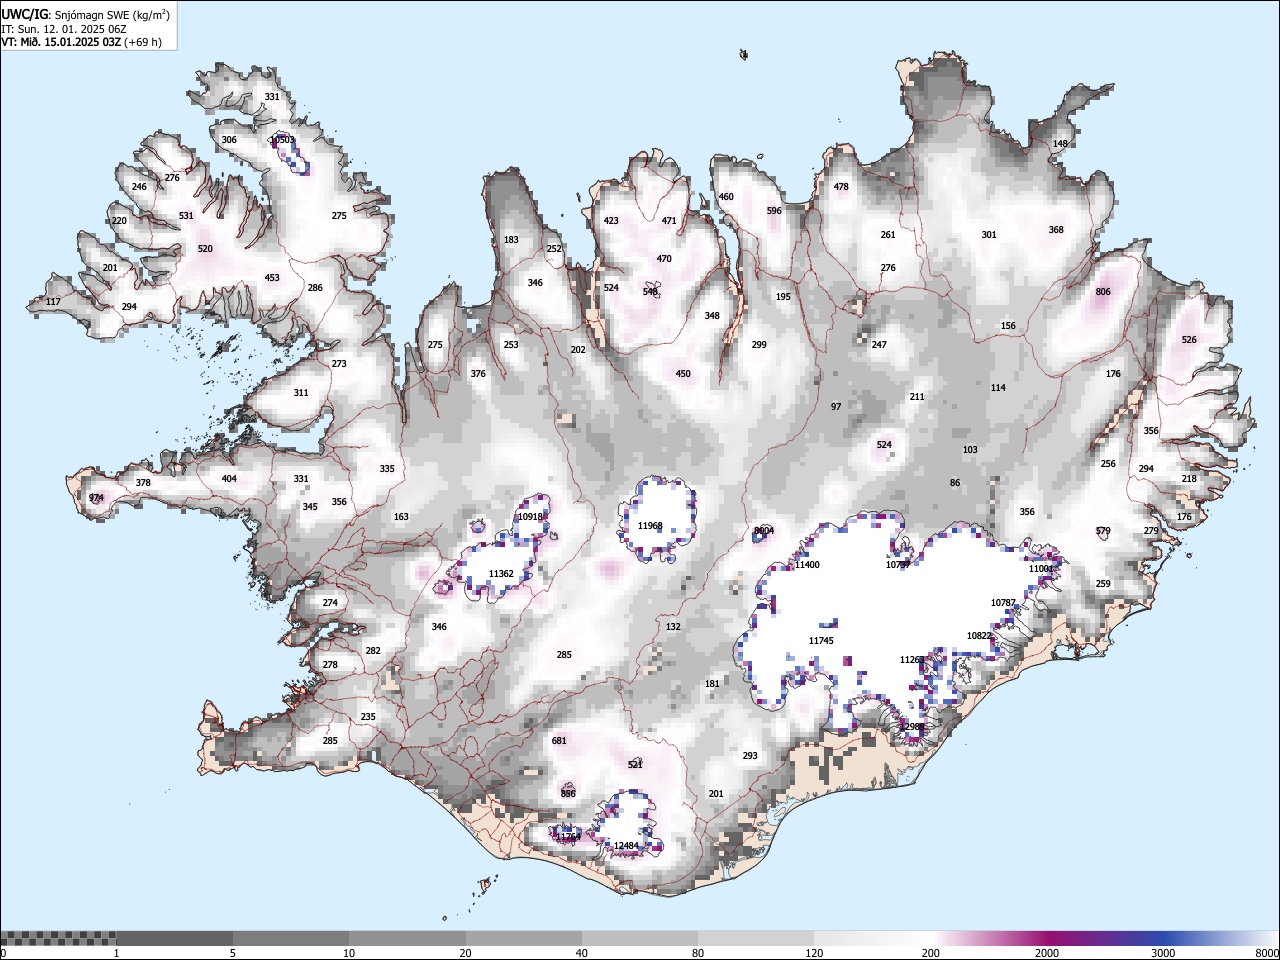Click the map value 478
The width and height of the screenshot is (1280, 960).
point(841,187)
